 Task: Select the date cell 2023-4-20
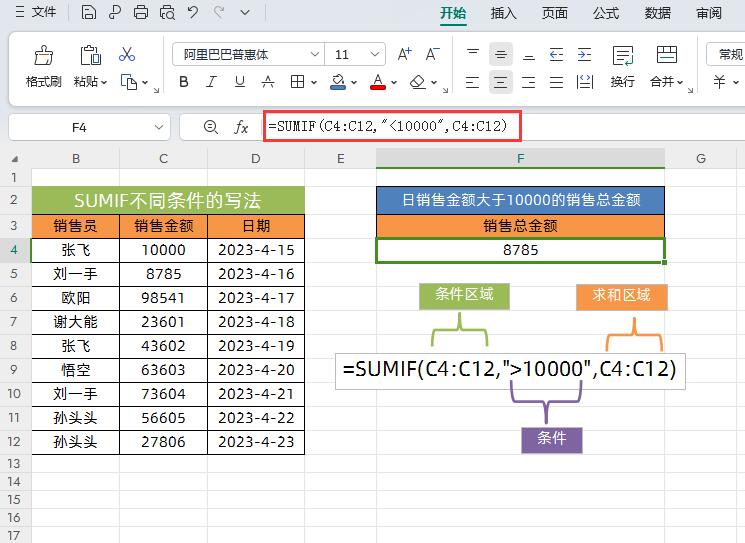[x=256, y=370]
